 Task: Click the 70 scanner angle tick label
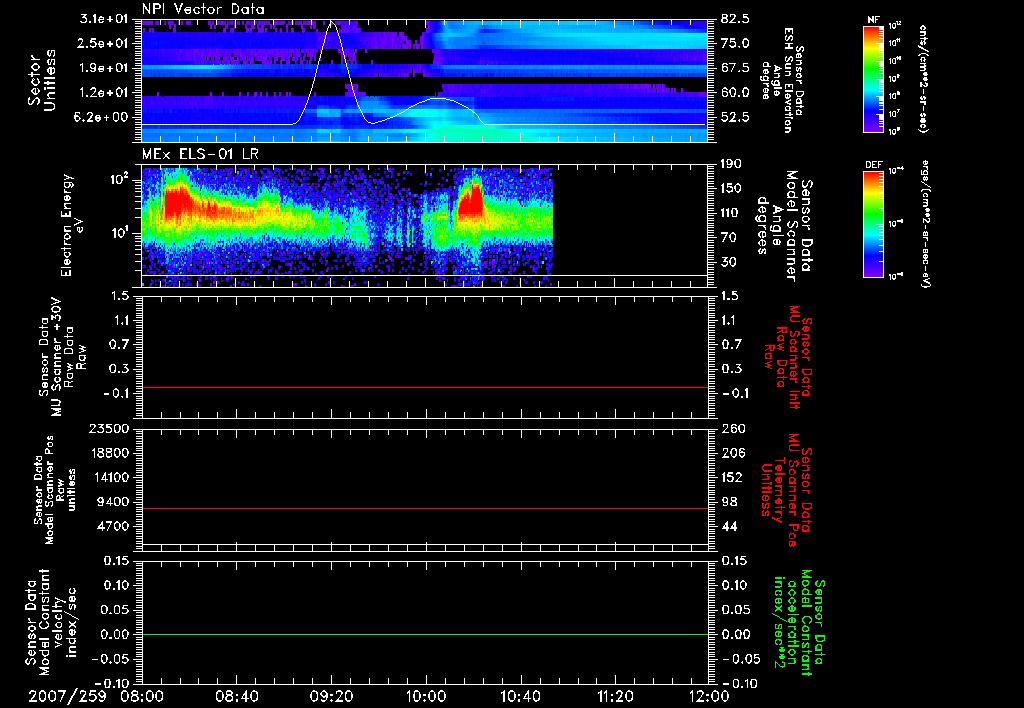729,237
